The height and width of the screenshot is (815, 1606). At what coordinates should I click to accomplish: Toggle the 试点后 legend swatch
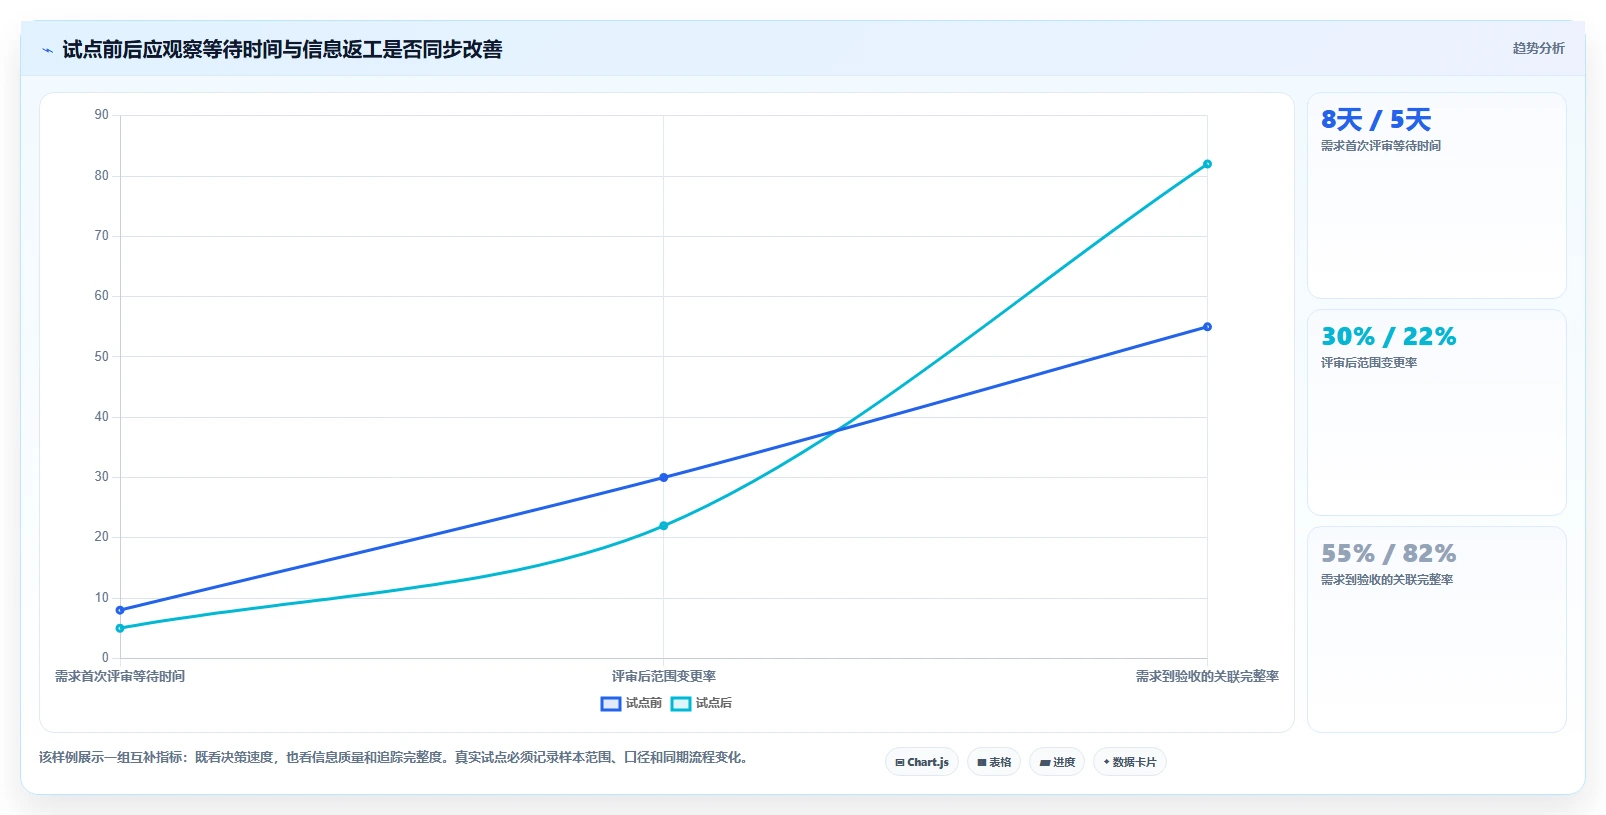point(681,704)
